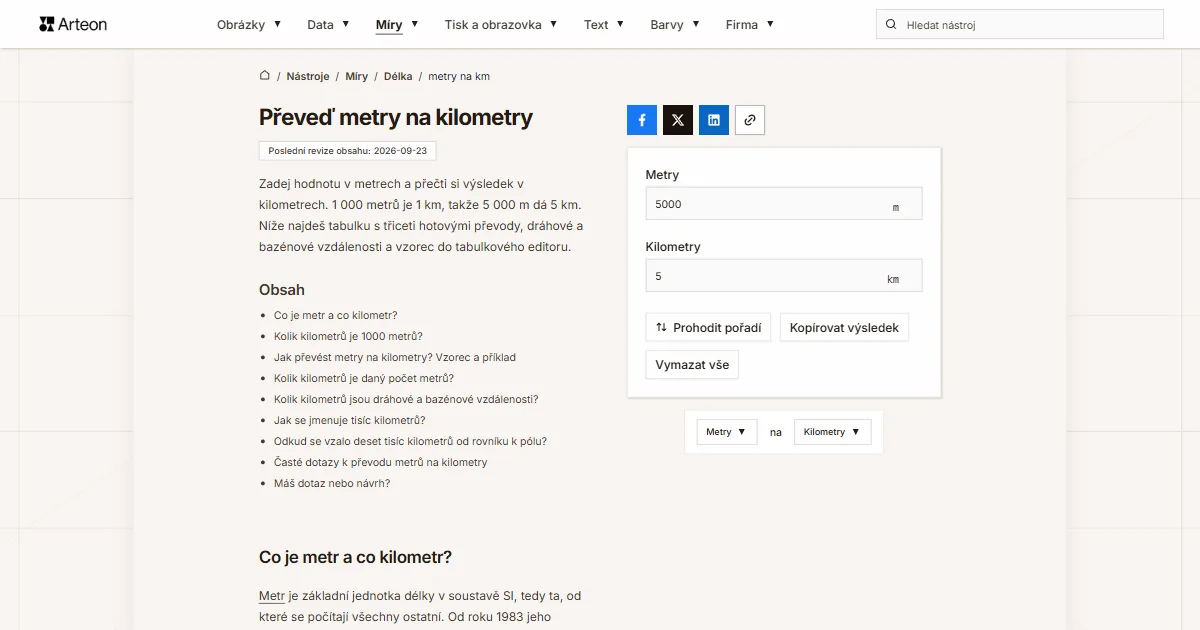
Task: Go to Délka breadcrumb
Action: click(398, 76)
